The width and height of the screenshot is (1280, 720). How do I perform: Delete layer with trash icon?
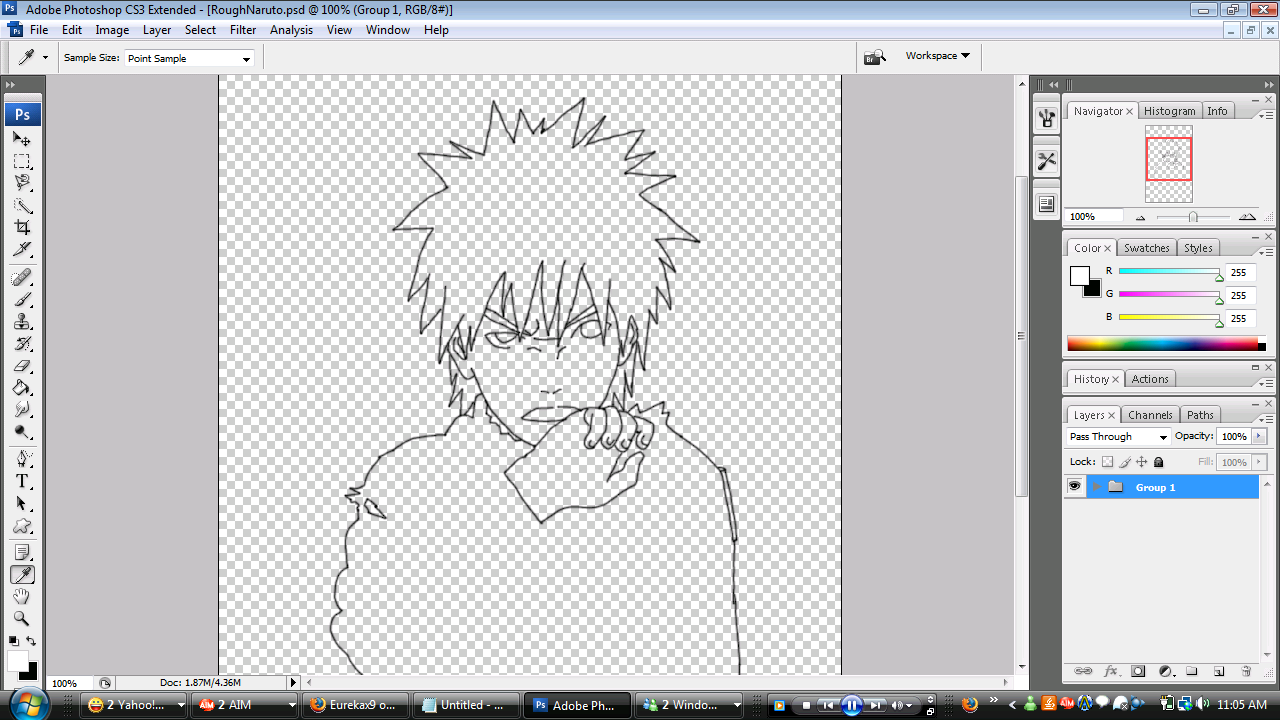click(x=1246, y=671)
